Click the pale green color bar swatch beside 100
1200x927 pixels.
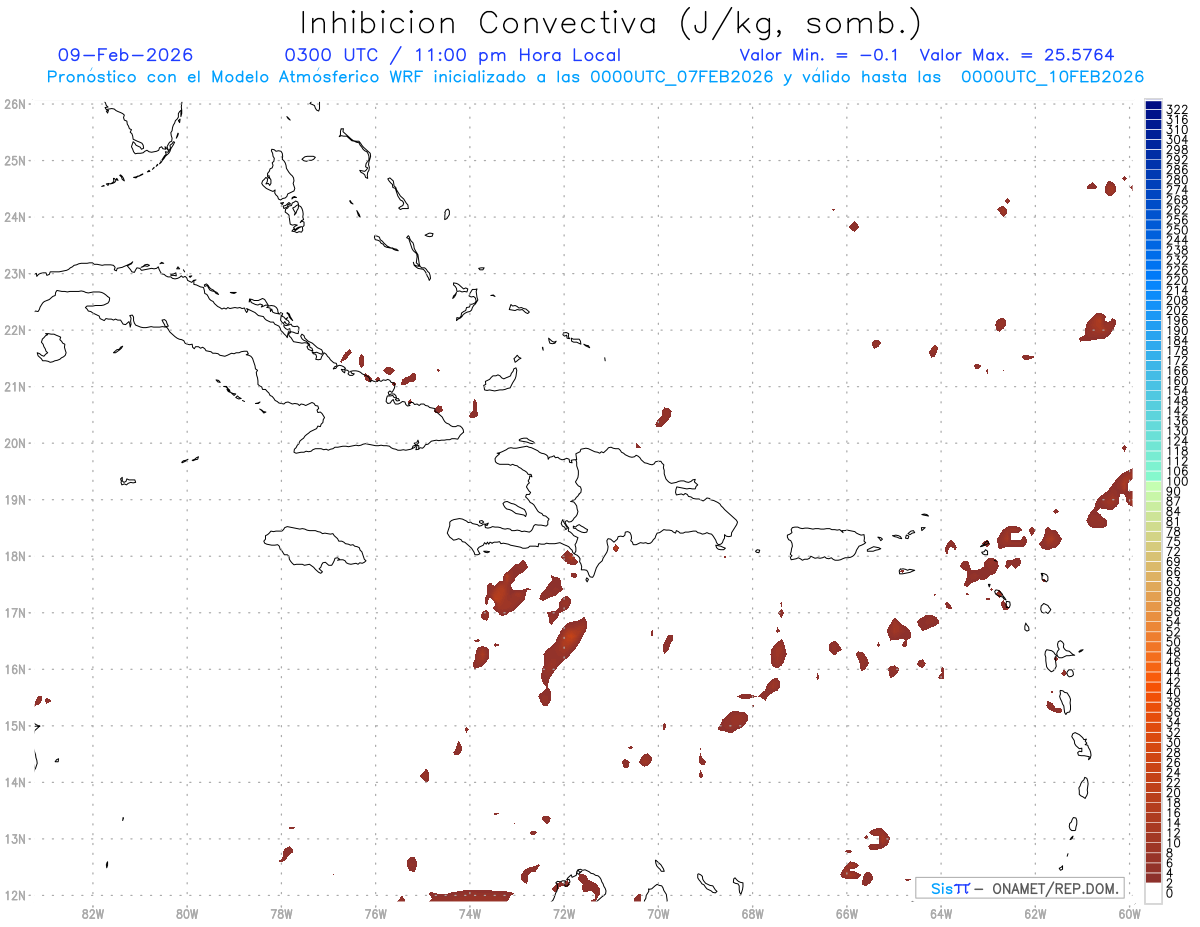[x=1154, y=484]
